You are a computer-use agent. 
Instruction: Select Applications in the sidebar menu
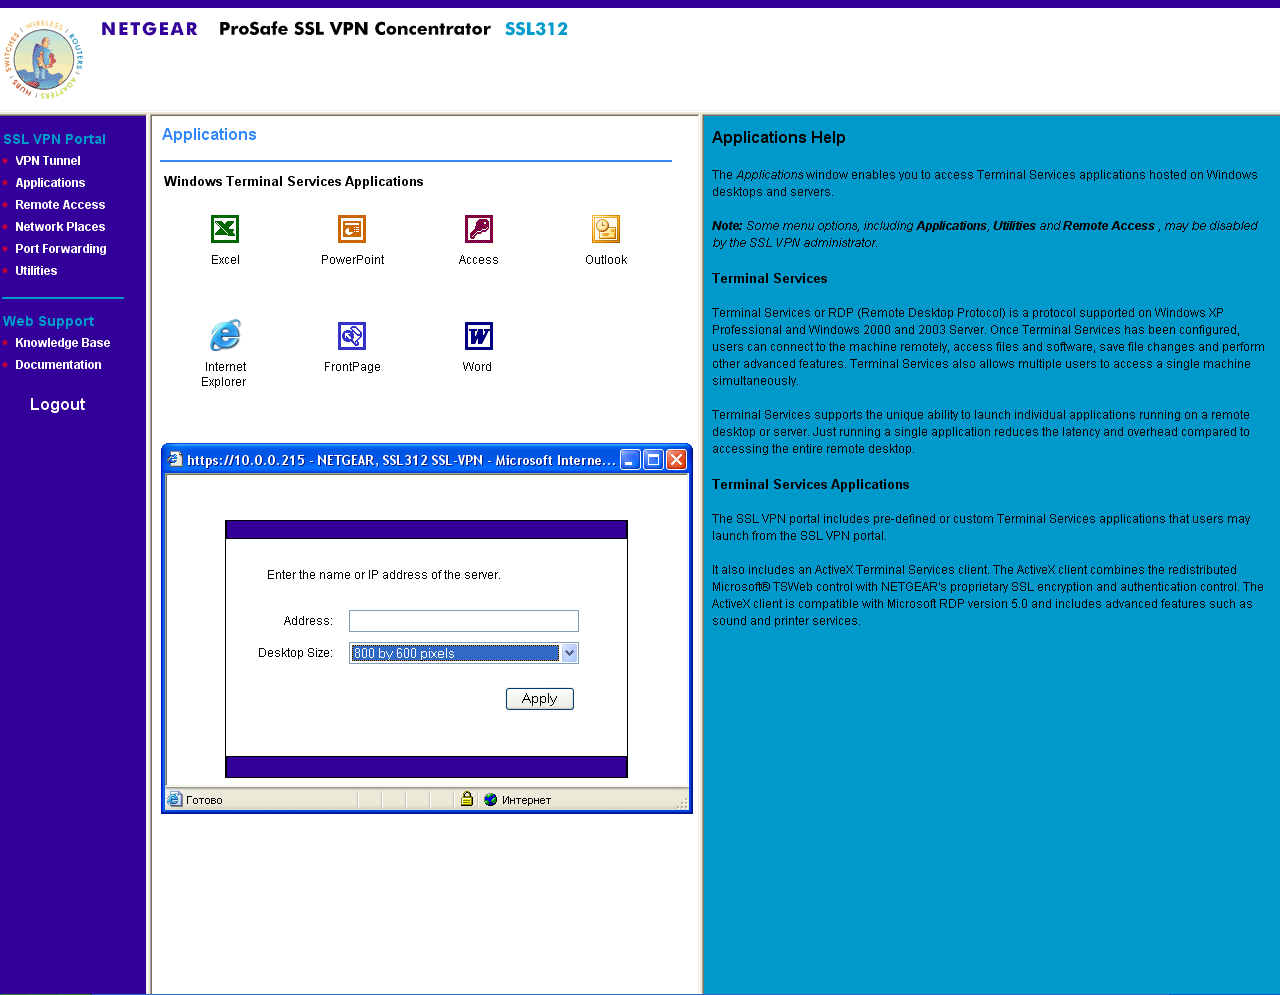click(x=50, y=183)
